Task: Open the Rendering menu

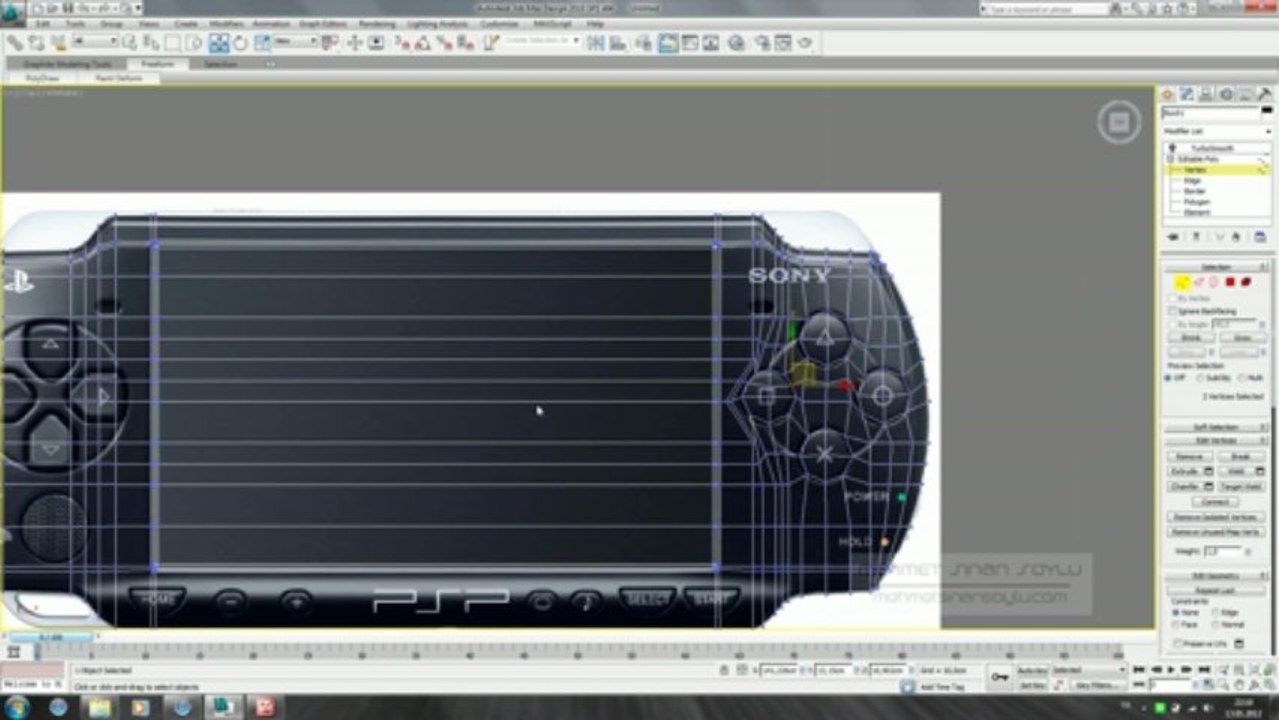Action: [377, 23]
